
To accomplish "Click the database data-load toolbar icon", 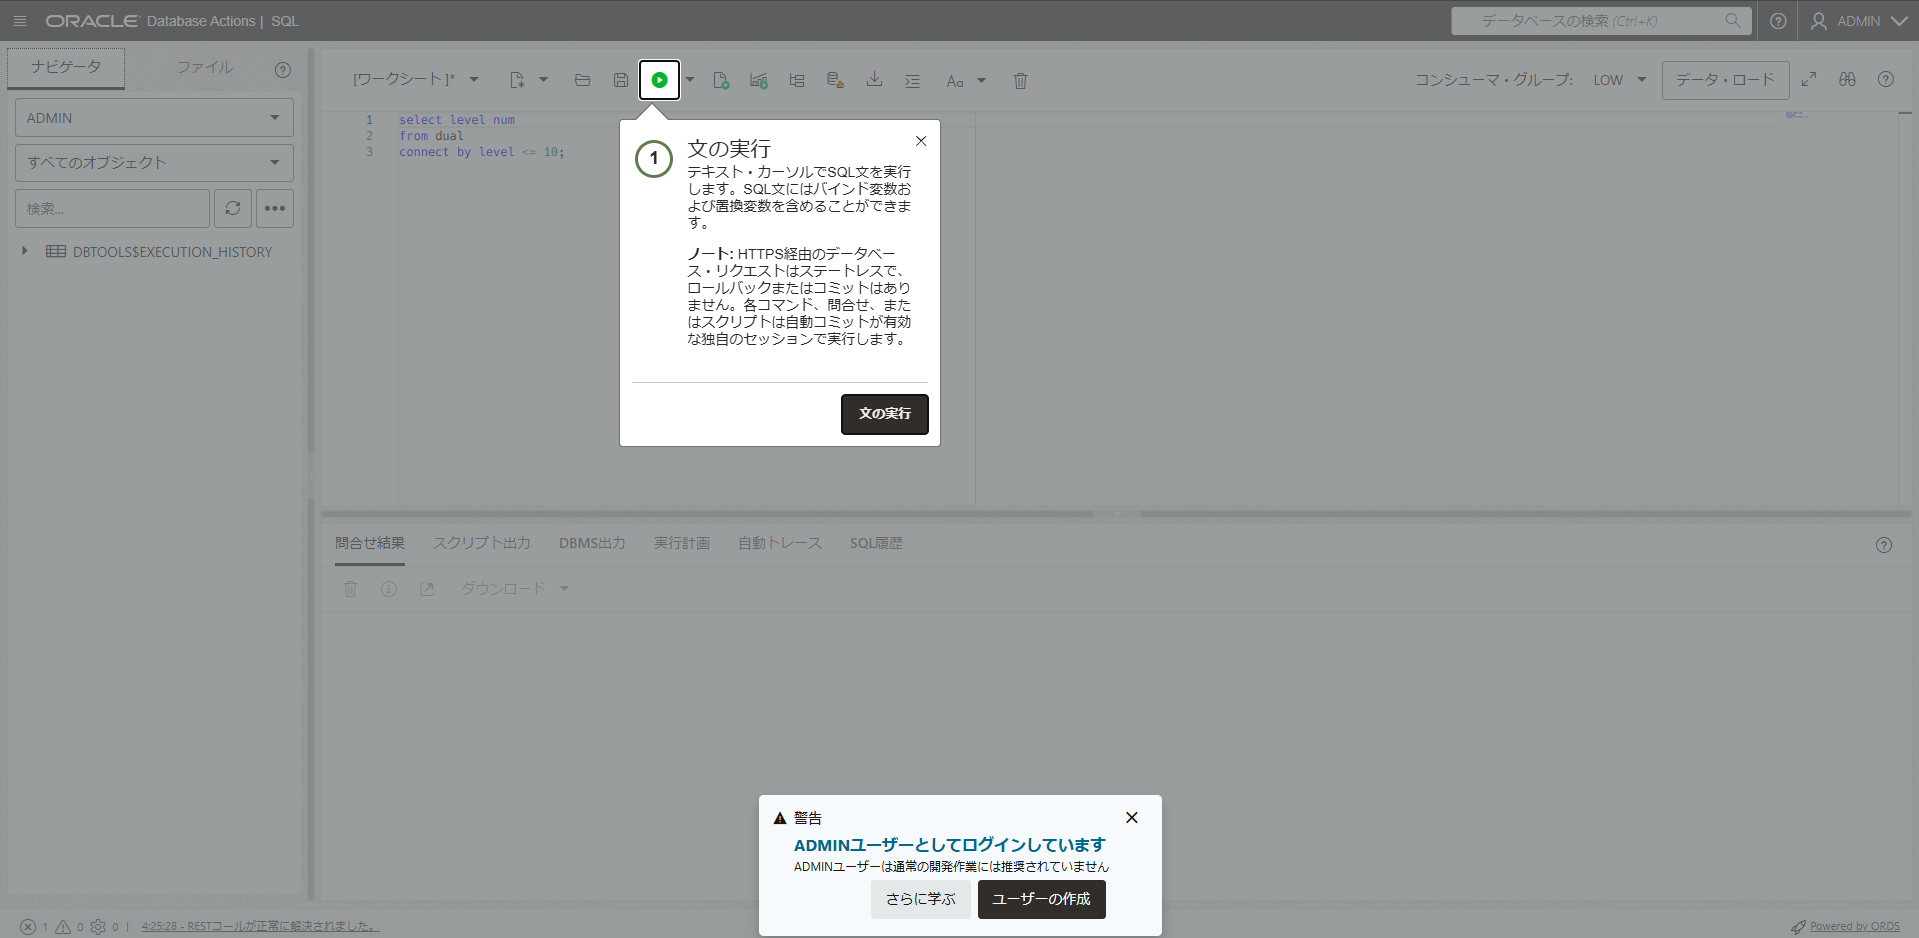I will 836,80.
